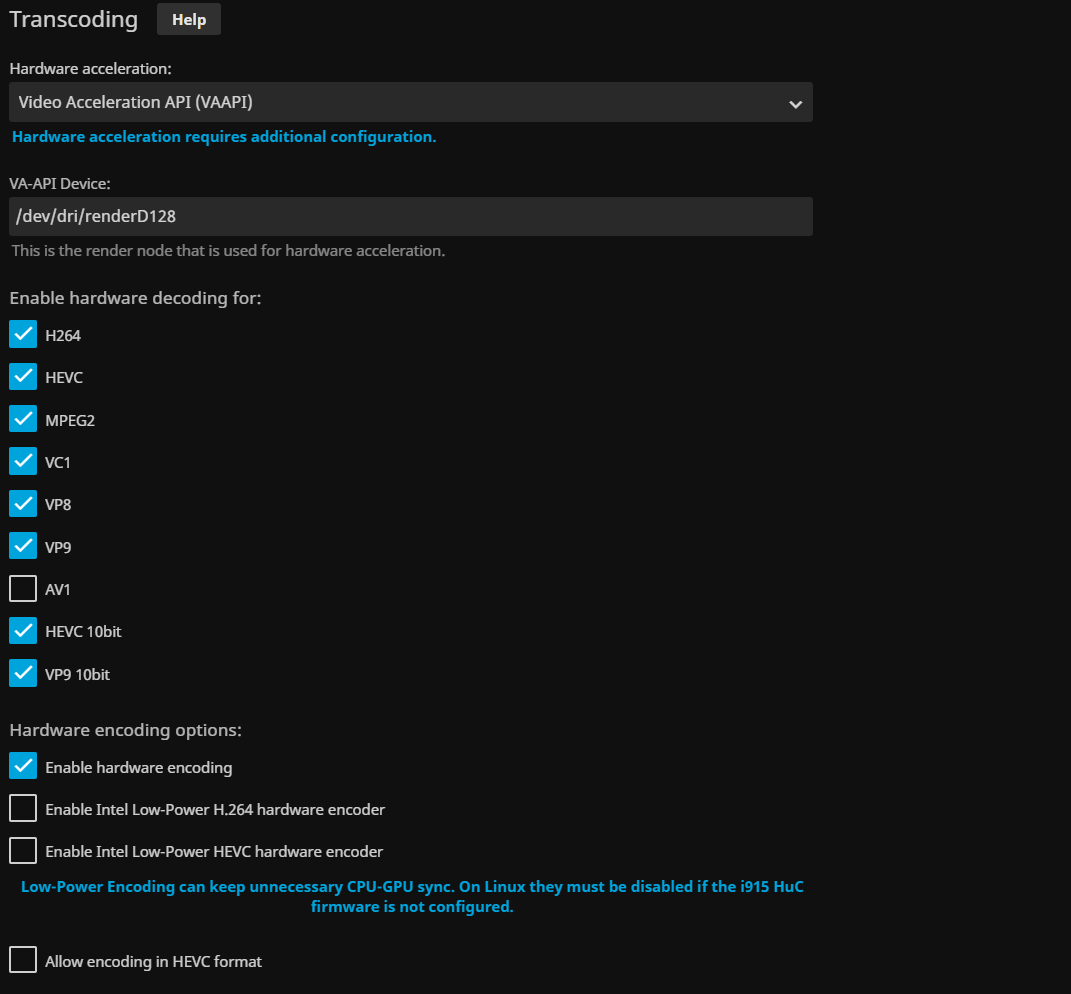
Task: Disable the Enable hardware encoding checkbox
Action: [23, 767]
